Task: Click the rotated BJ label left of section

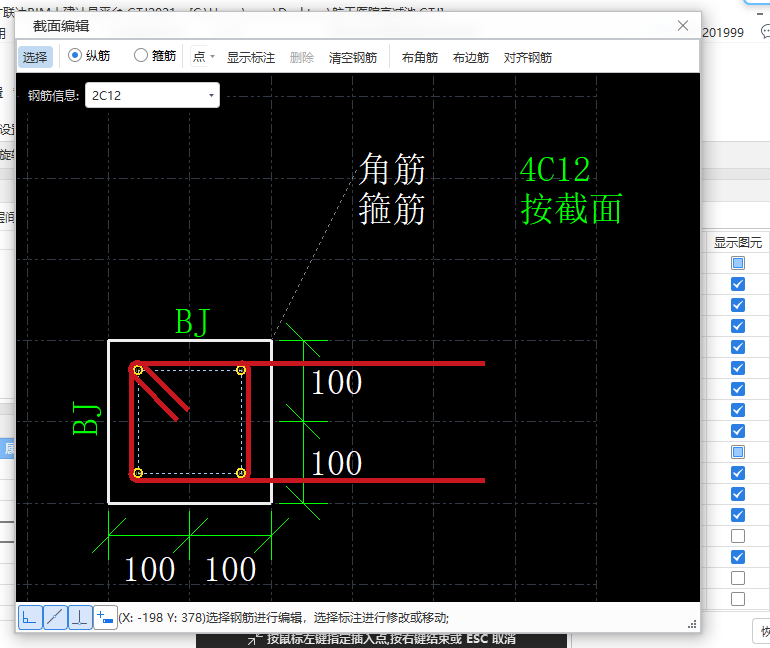Action: tap(86, 418)
